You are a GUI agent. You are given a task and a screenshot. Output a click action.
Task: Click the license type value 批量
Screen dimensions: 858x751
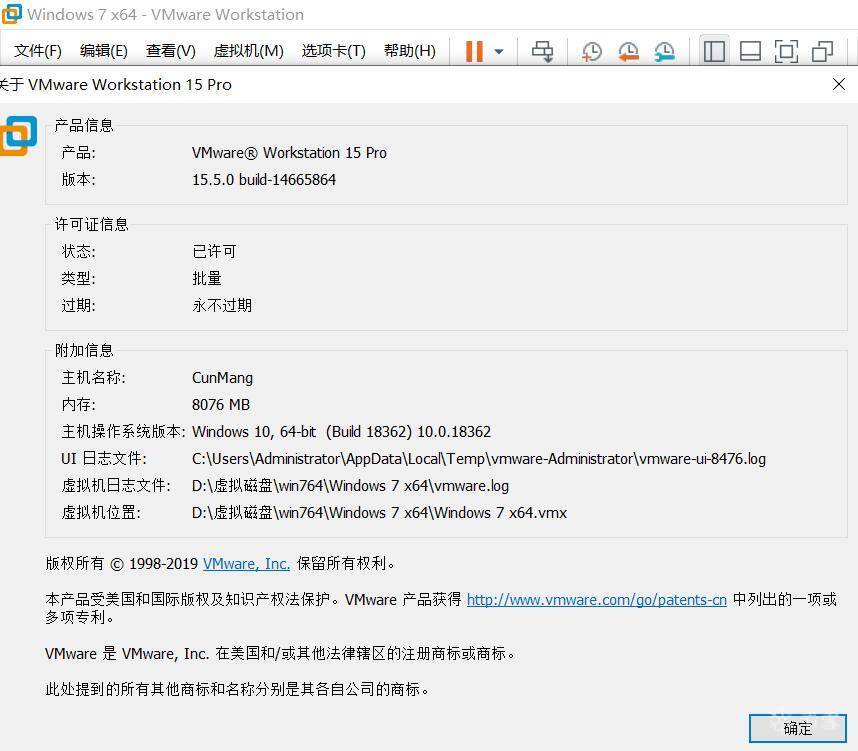[207, 278]
